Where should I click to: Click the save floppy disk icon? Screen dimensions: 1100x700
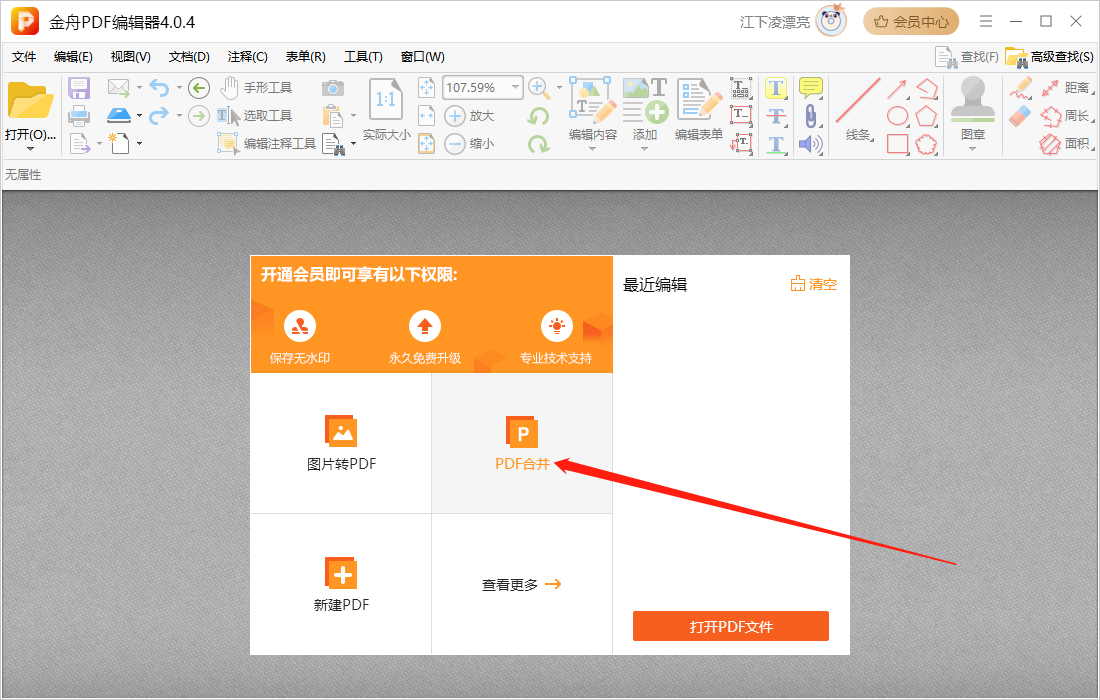[x=79, y=88]
